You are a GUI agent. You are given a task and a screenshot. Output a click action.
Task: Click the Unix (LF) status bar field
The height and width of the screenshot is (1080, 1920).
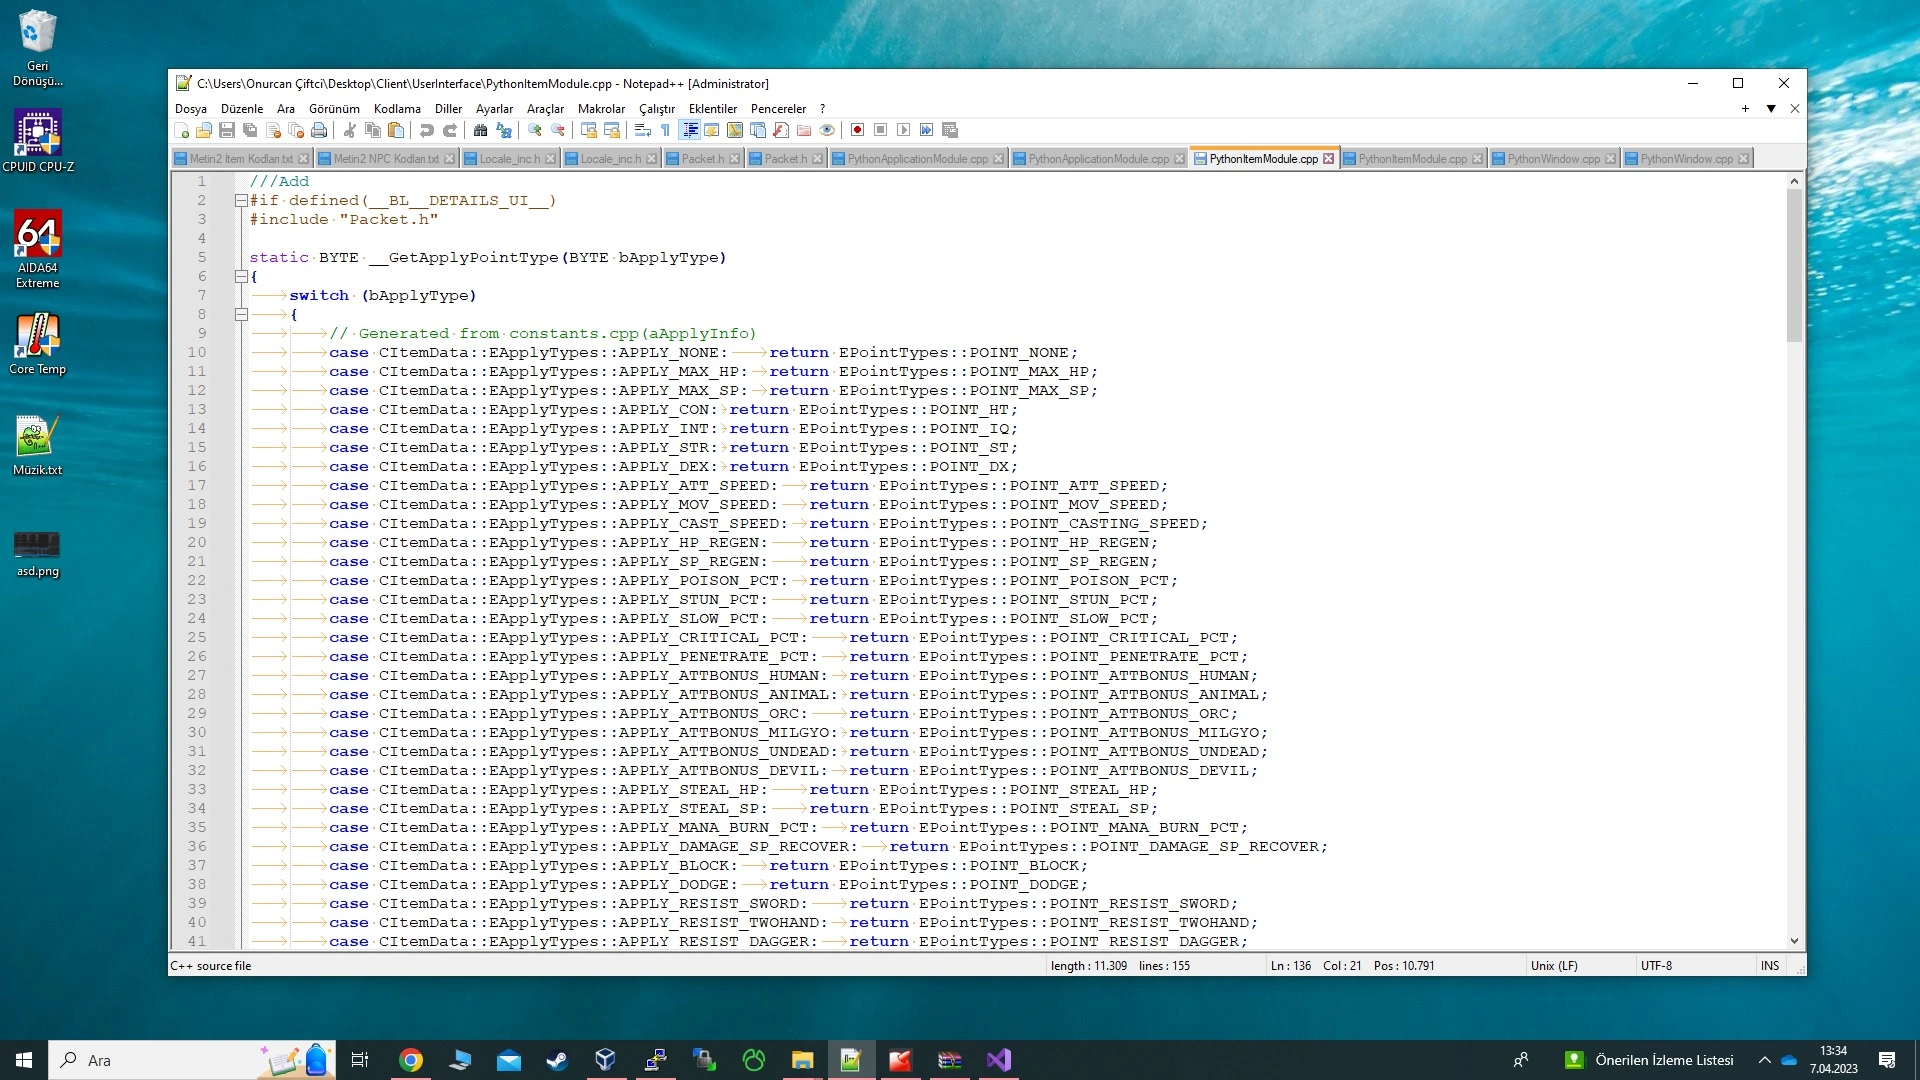pos(1553,966)
